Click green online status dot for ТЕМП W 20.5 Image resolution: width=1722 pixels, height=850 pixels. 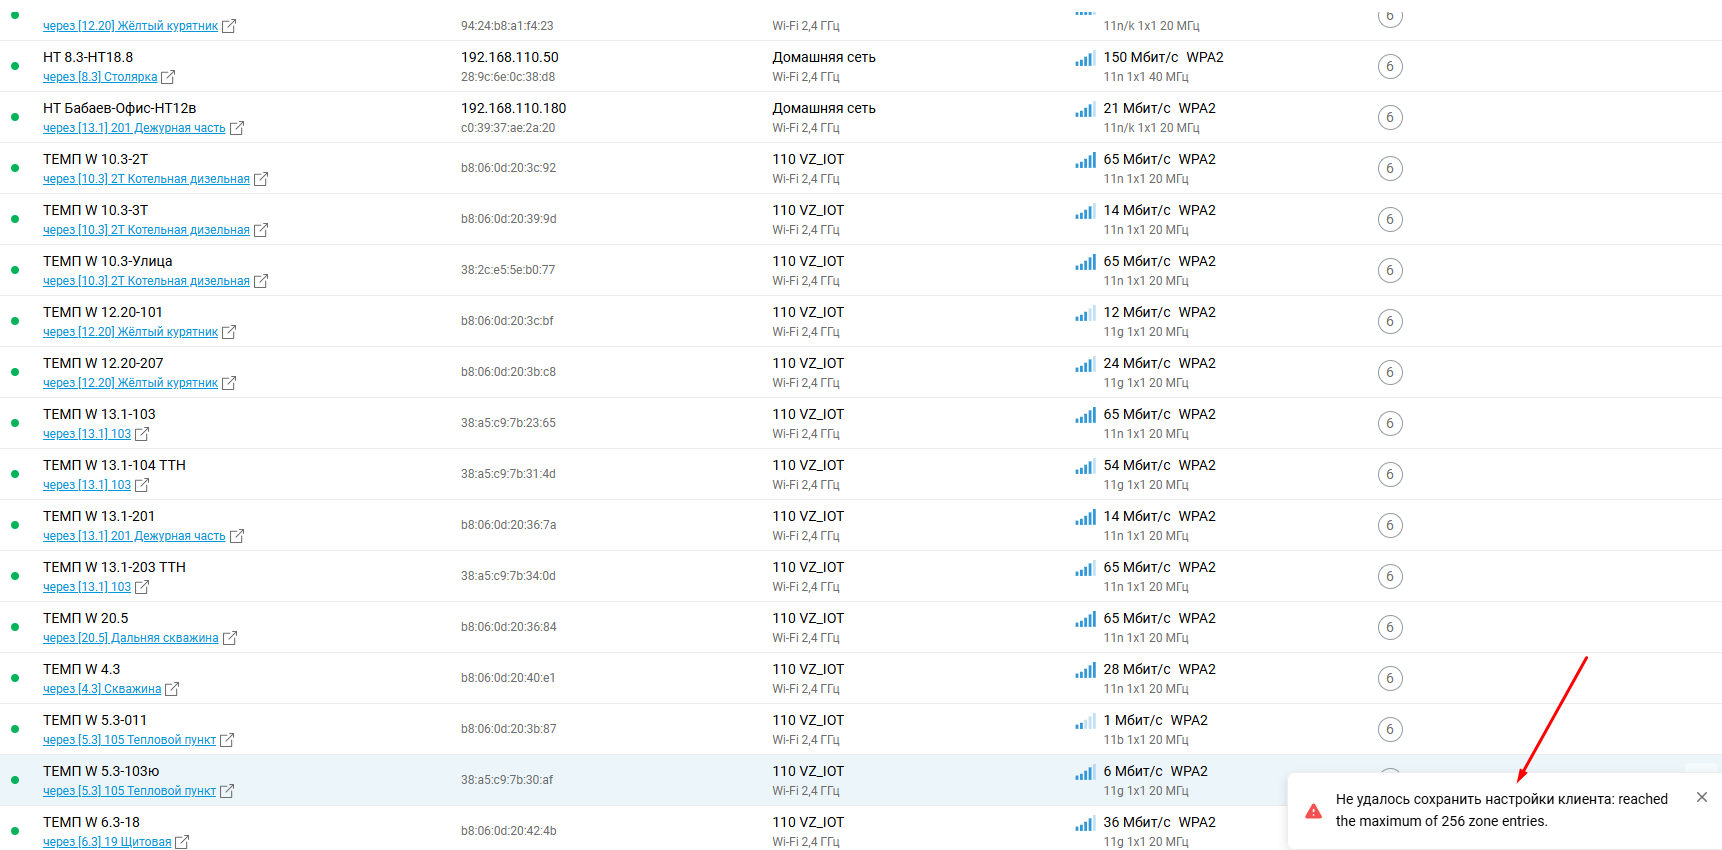pos(15,627)
